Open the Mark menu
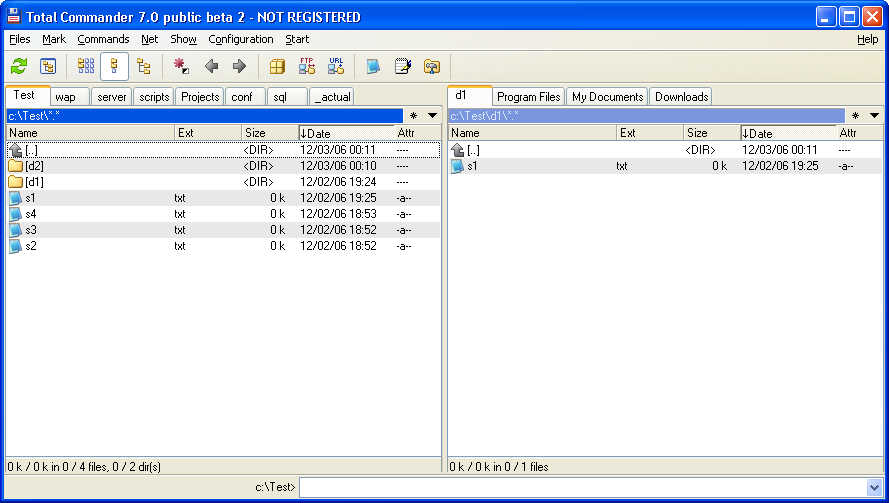This screenshot has height=503, width=889. [54, 39]
